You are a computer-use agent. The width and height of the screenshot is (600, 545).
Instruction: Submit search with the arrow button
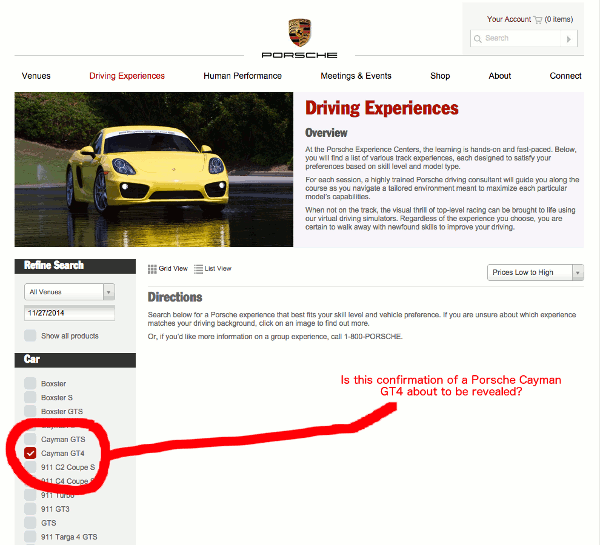point(569,39)
